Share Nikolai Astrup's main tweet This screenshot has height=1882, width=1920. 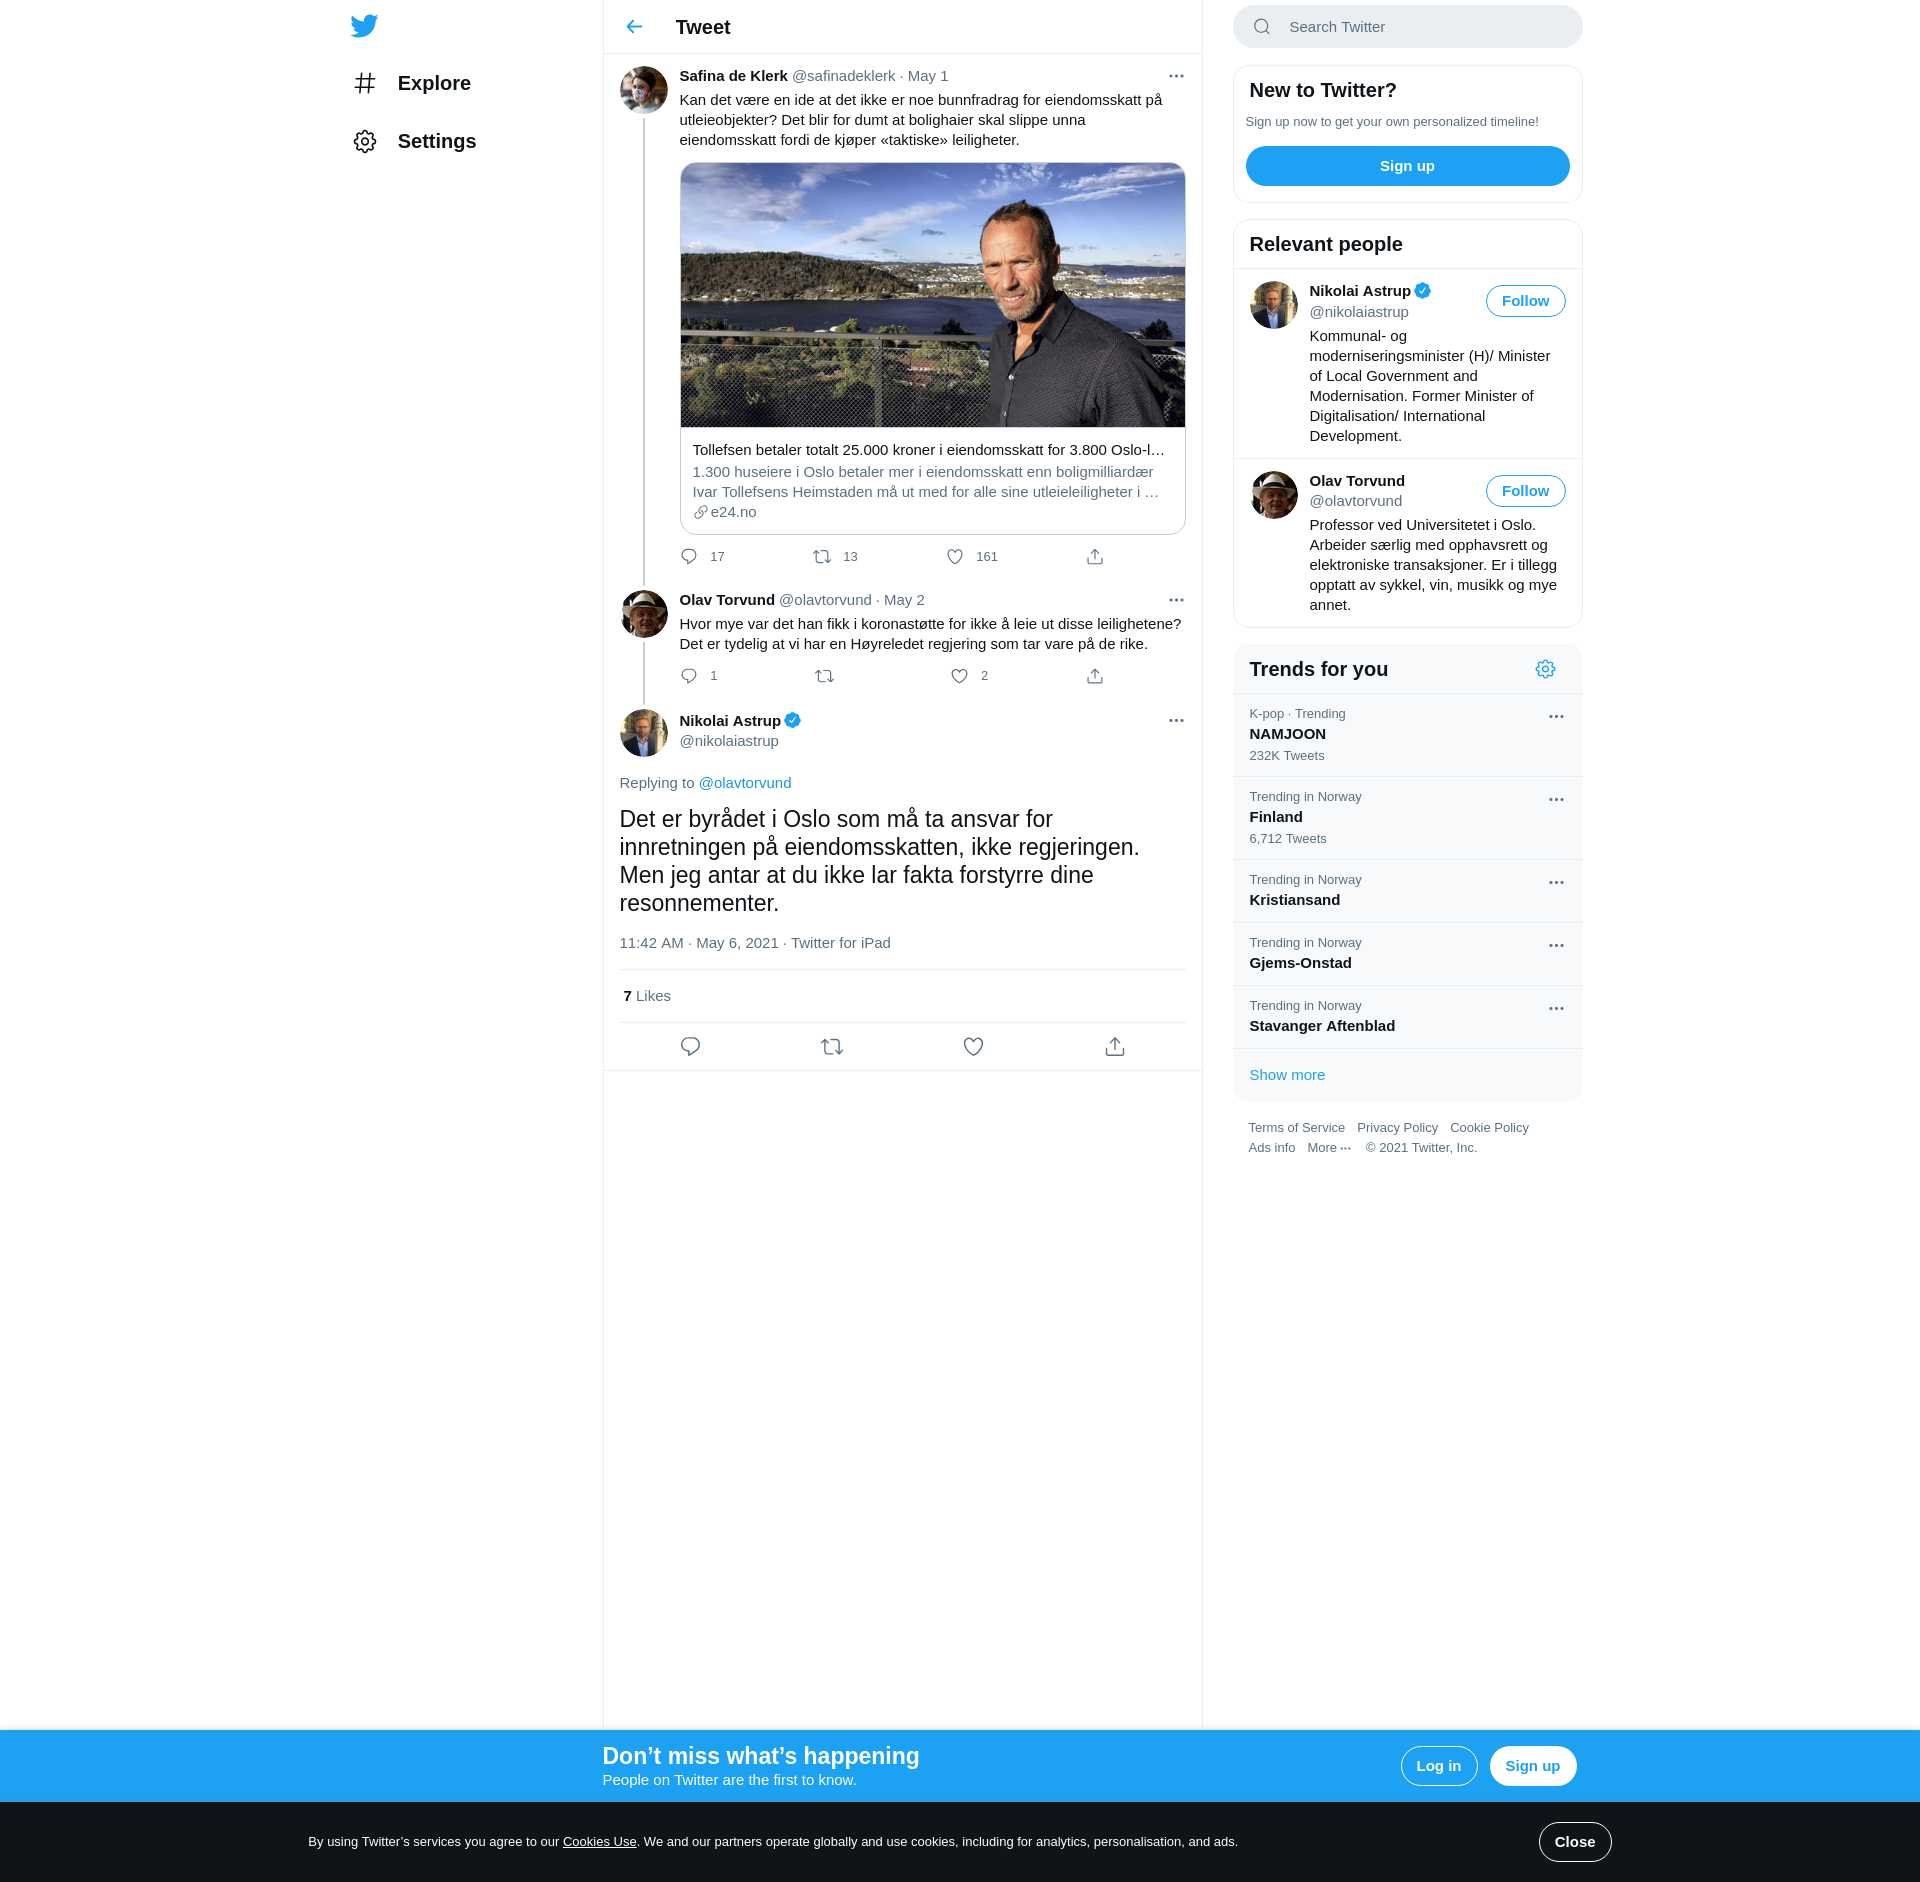click(x=1115, y=1047)
